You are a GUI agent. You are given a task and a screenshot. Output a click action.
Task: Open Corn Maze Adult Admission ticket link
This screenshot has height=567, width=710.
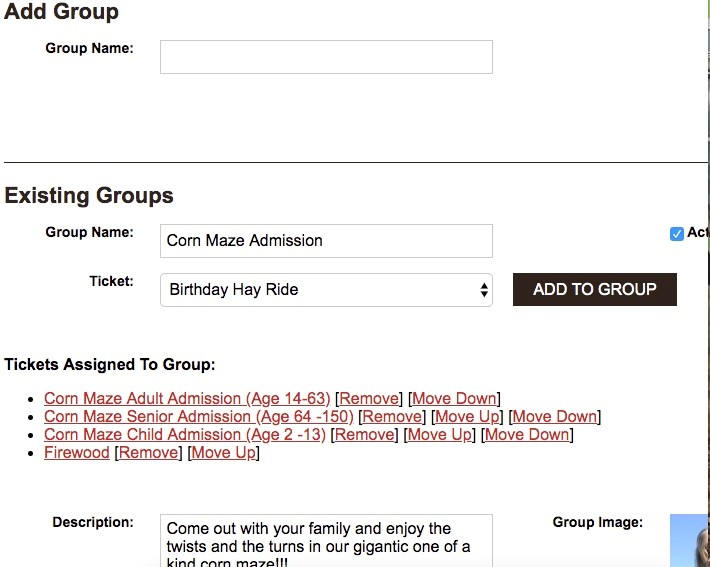click(187, 399)
